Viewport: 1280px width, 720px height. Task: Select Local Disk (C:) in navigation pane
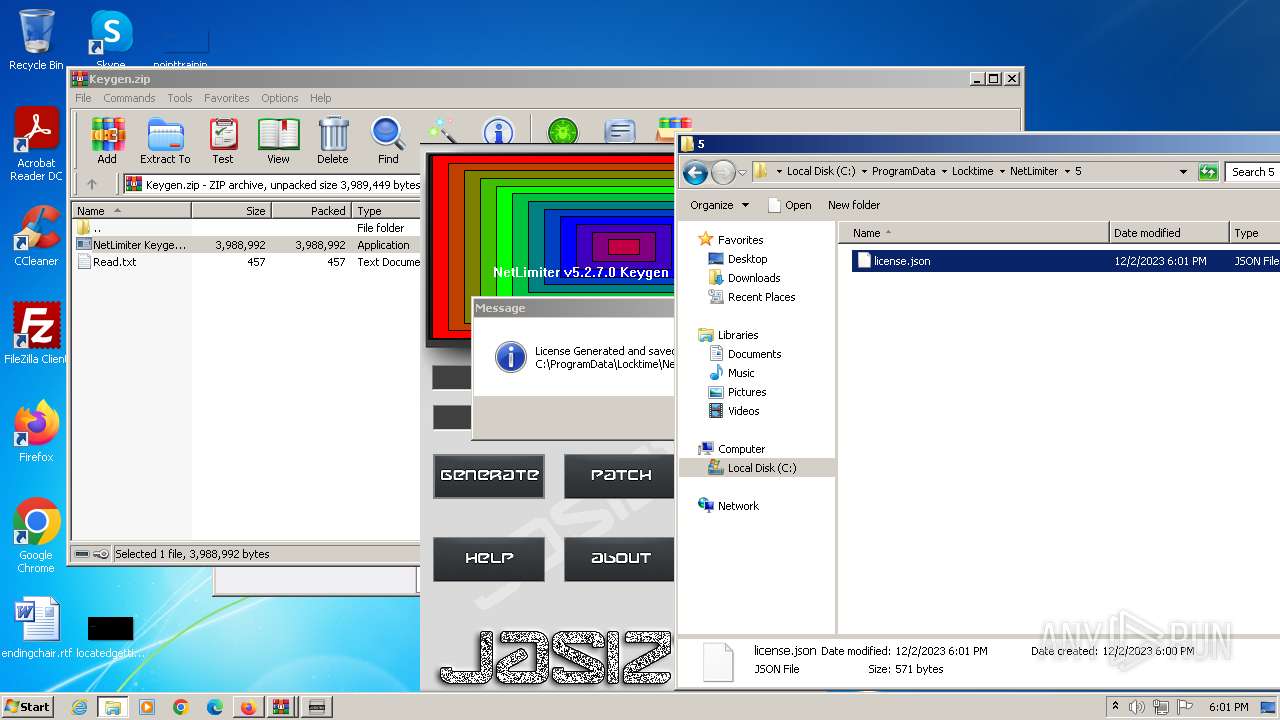[x=762, y=468]
